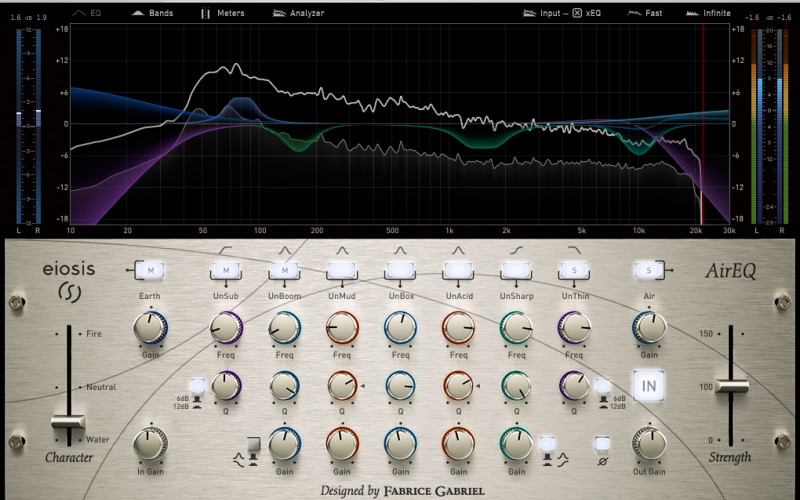Click the small arrow beside UnMud Q

(363, 386)
